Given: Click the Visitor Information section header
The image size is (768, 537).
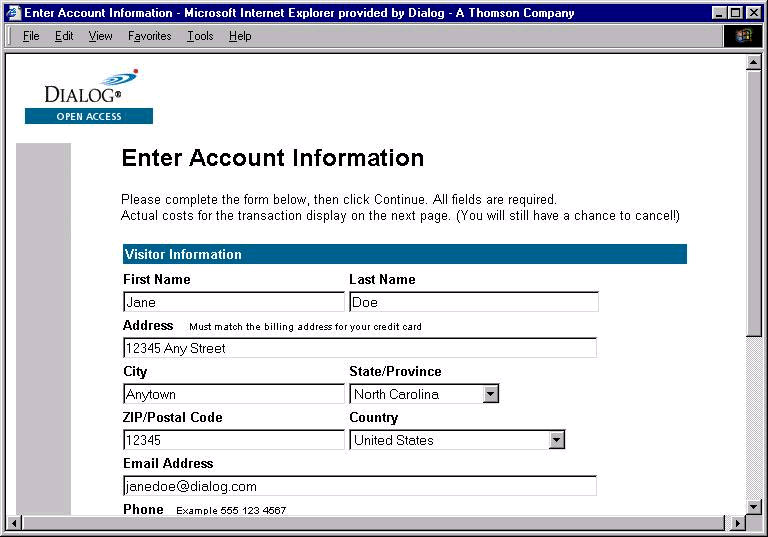Looking at the screenshot, I should click(x=405, y=254).
